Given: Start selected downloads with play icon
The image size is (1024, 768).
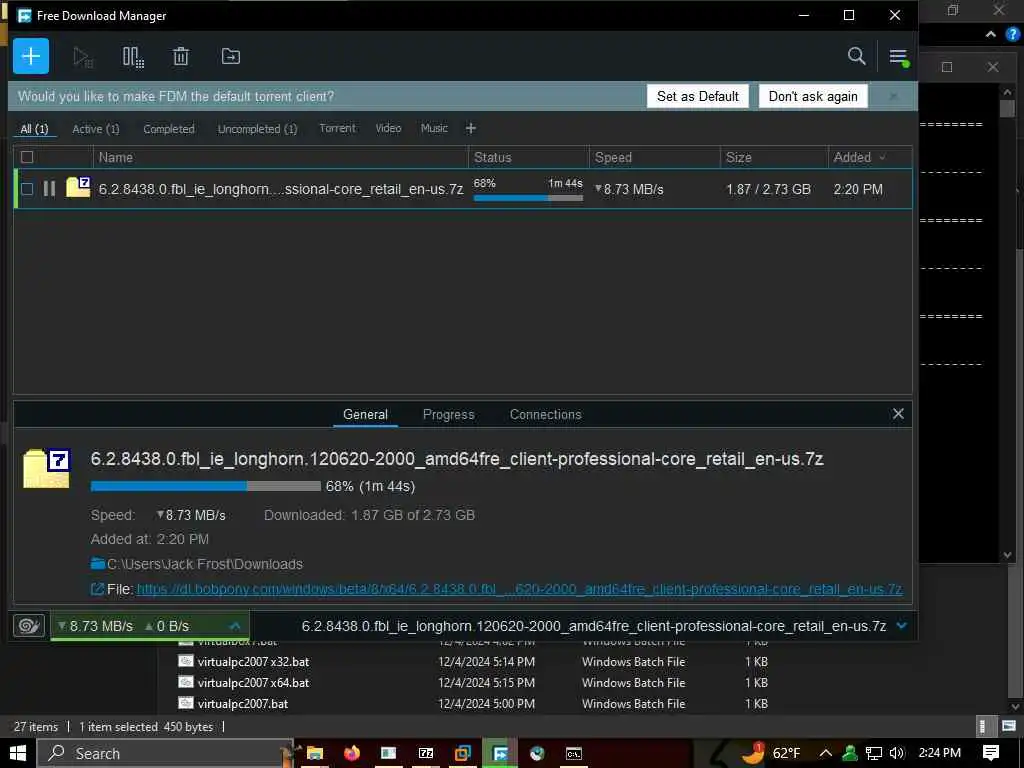Looking at the screenshot, I should point(83,57).
